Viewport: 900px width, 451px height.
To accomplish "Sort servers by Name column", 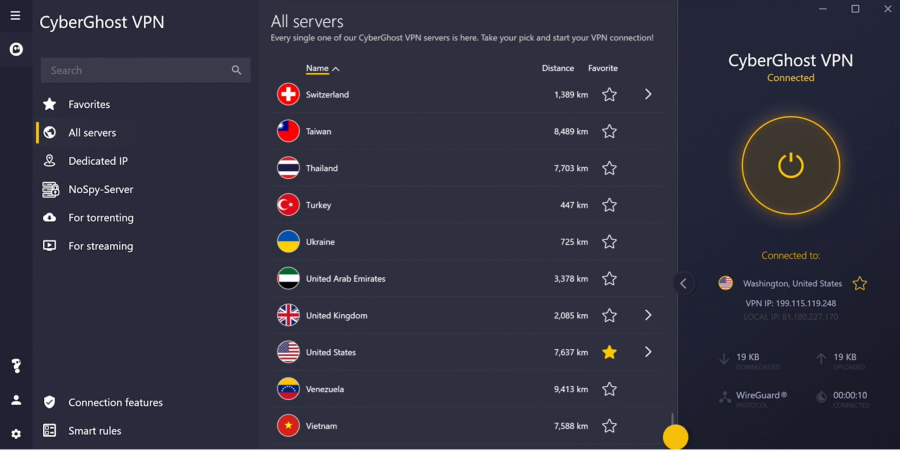I will 318,68.
